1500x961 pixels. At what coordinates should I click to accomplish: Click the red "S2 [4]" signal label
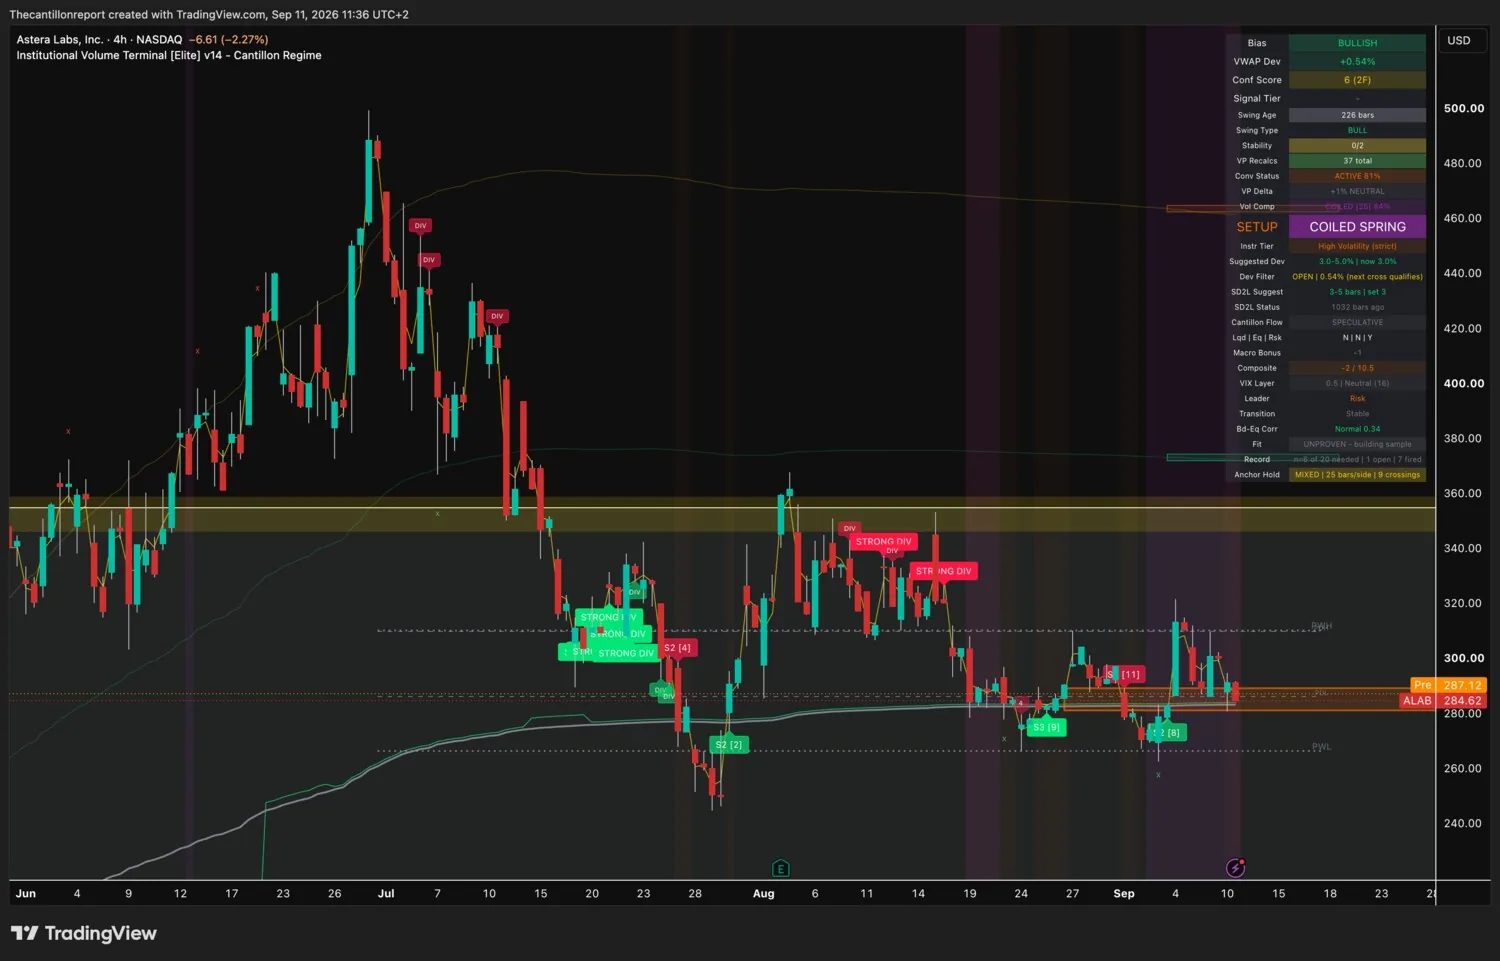click(677, 648)
